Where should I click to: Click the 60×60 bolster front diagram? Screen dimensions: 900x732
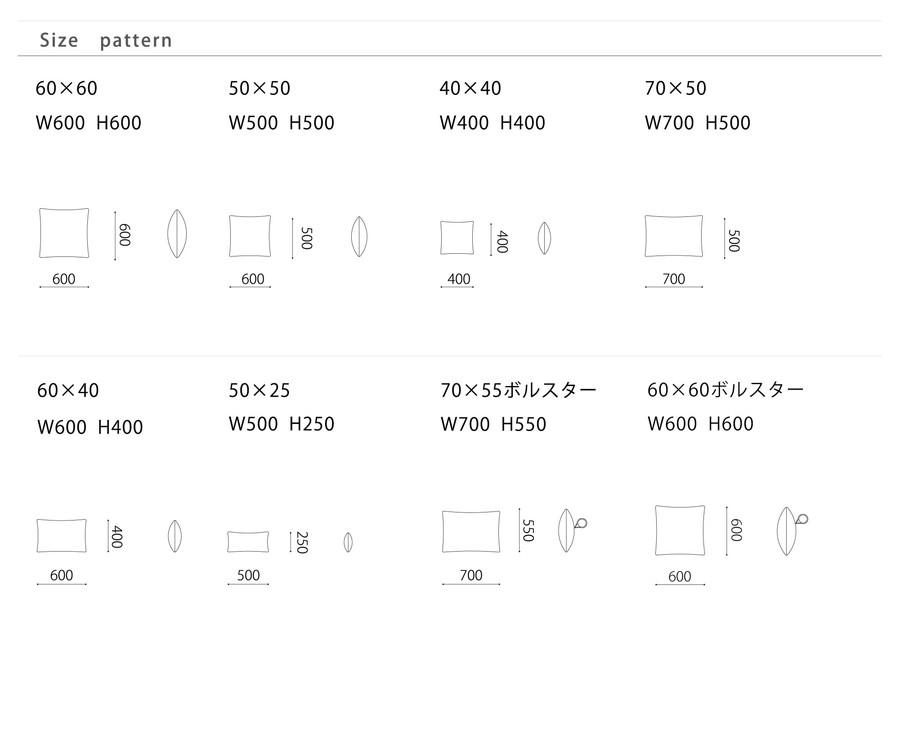click(680, 530)
